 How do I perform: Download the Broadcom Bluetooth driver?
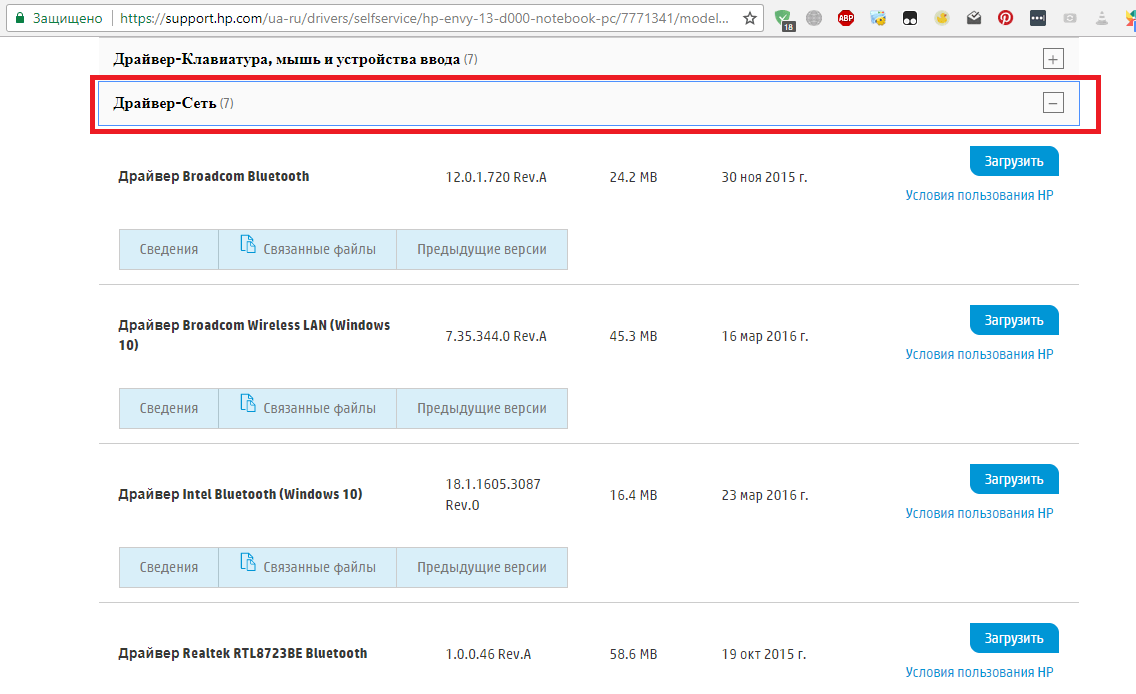click(1013, 161)
